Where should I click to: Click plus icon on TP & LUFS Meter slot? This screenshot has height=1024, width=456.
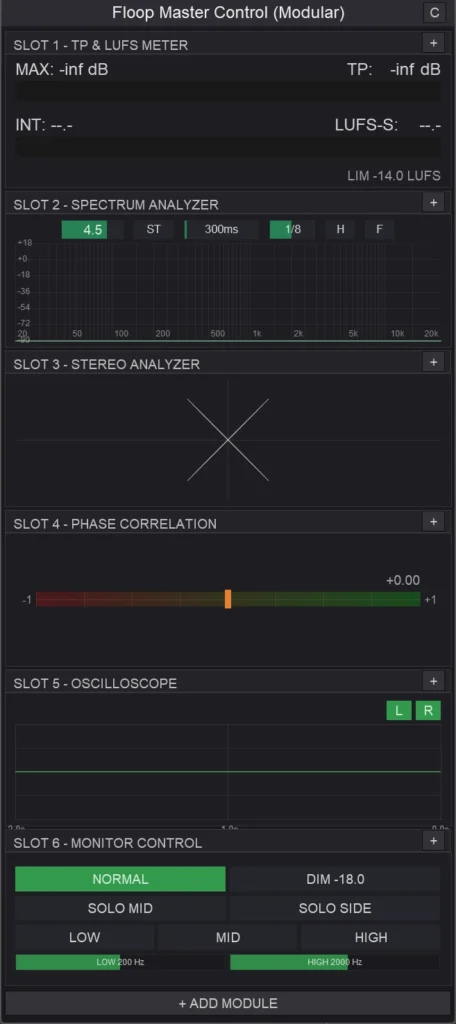tap(433, 43)
